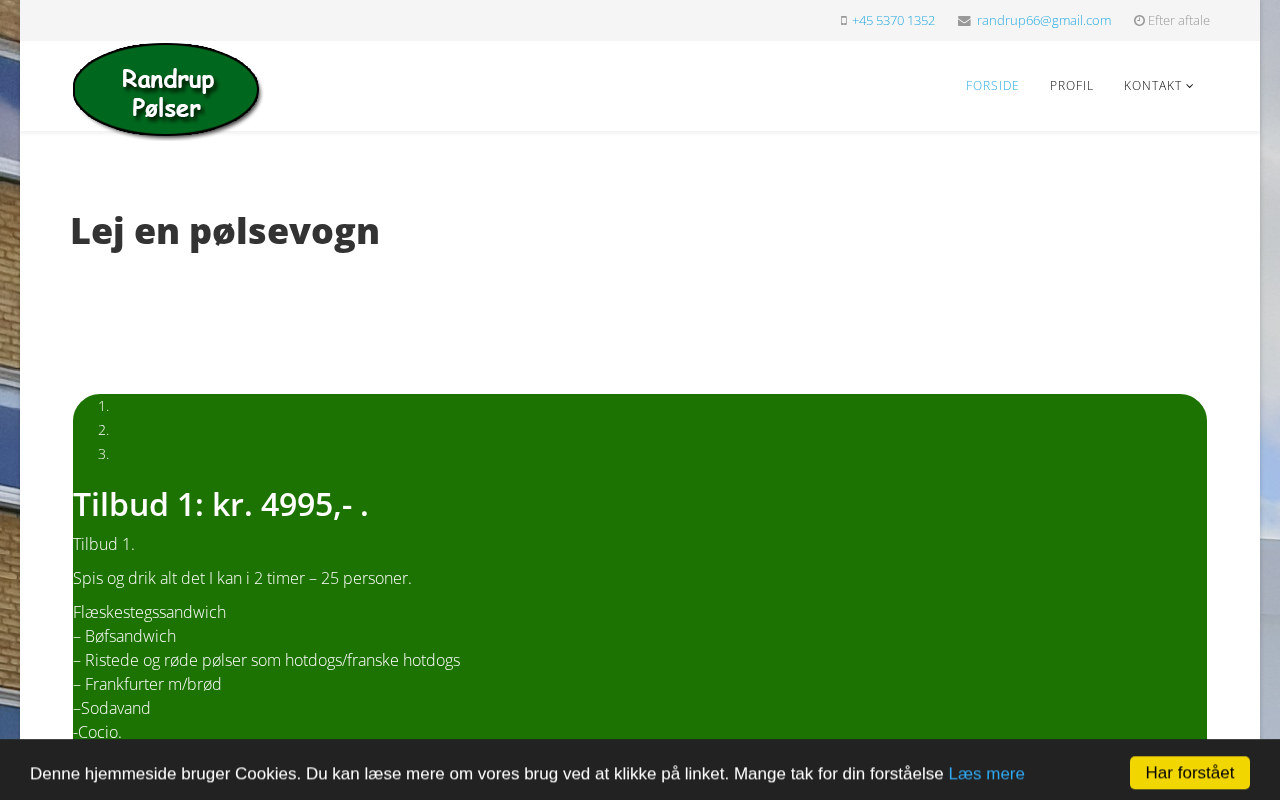Click the phone icon in top bar
Screen dimensions: 1280x800
(844, 20)
